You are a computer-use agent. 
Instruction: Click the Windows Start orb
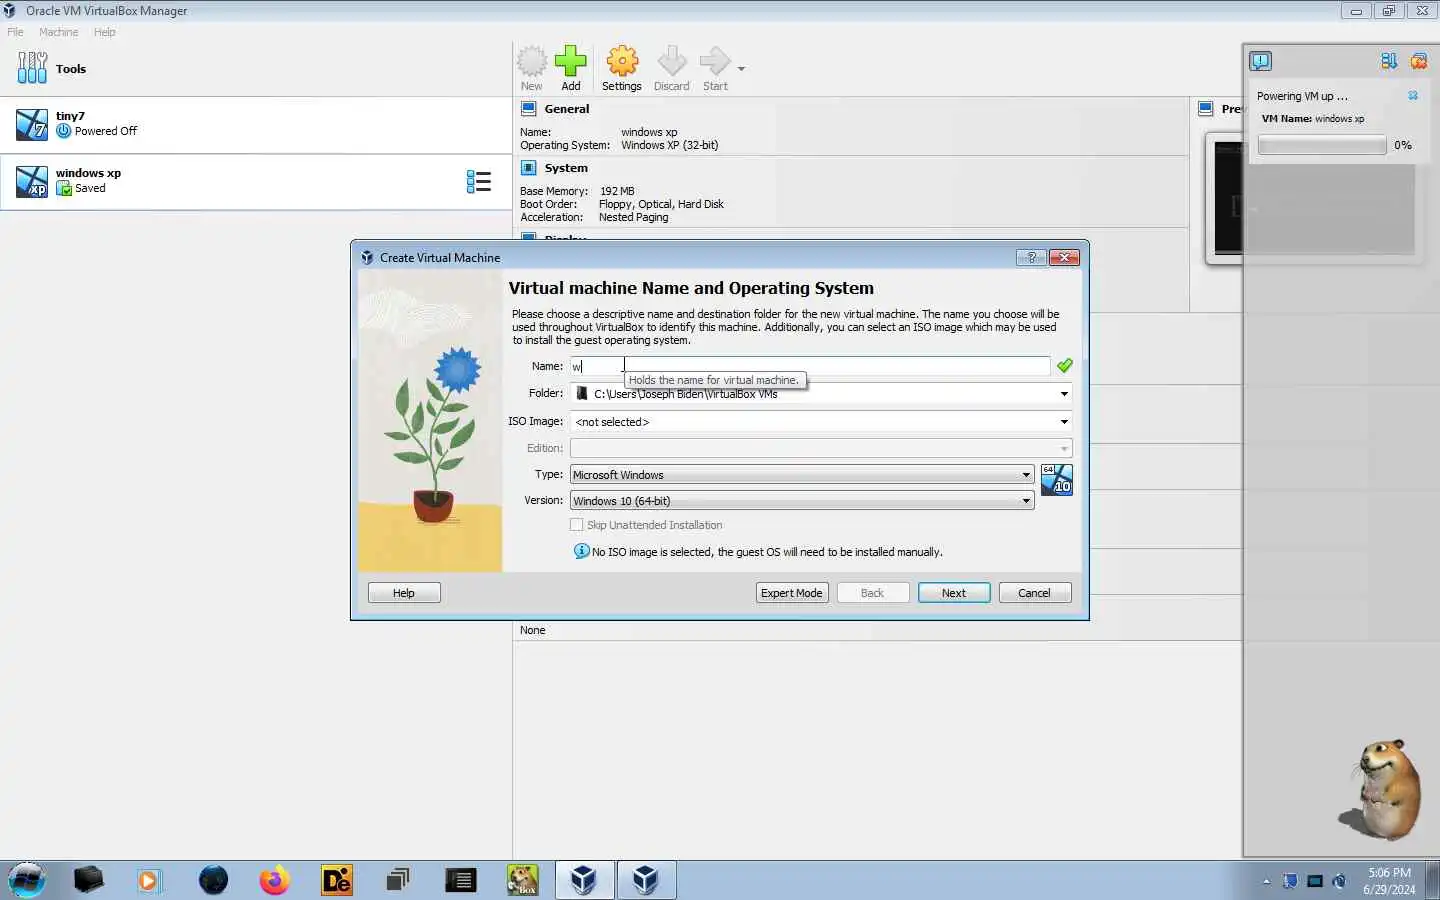pos(27,880)
